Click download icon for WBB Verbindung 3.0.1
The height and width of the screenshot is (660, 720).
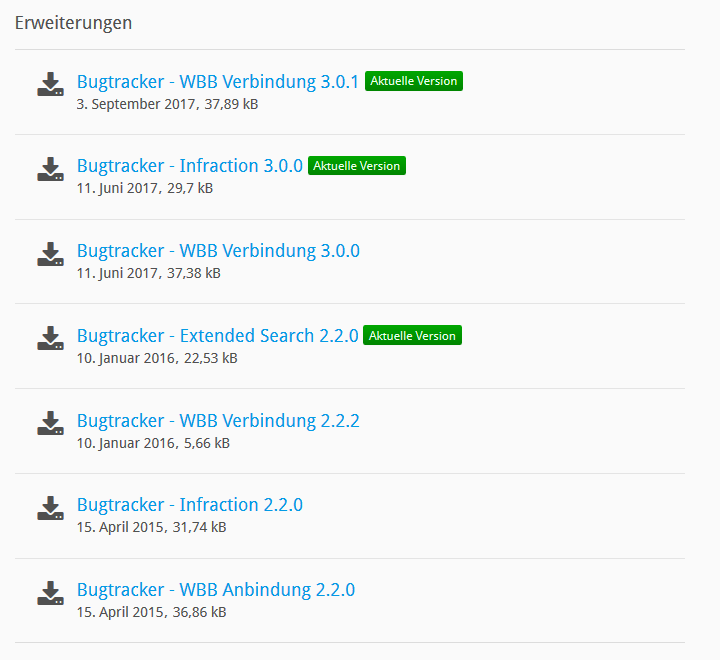pyautogui.click(x=50, y=85)
